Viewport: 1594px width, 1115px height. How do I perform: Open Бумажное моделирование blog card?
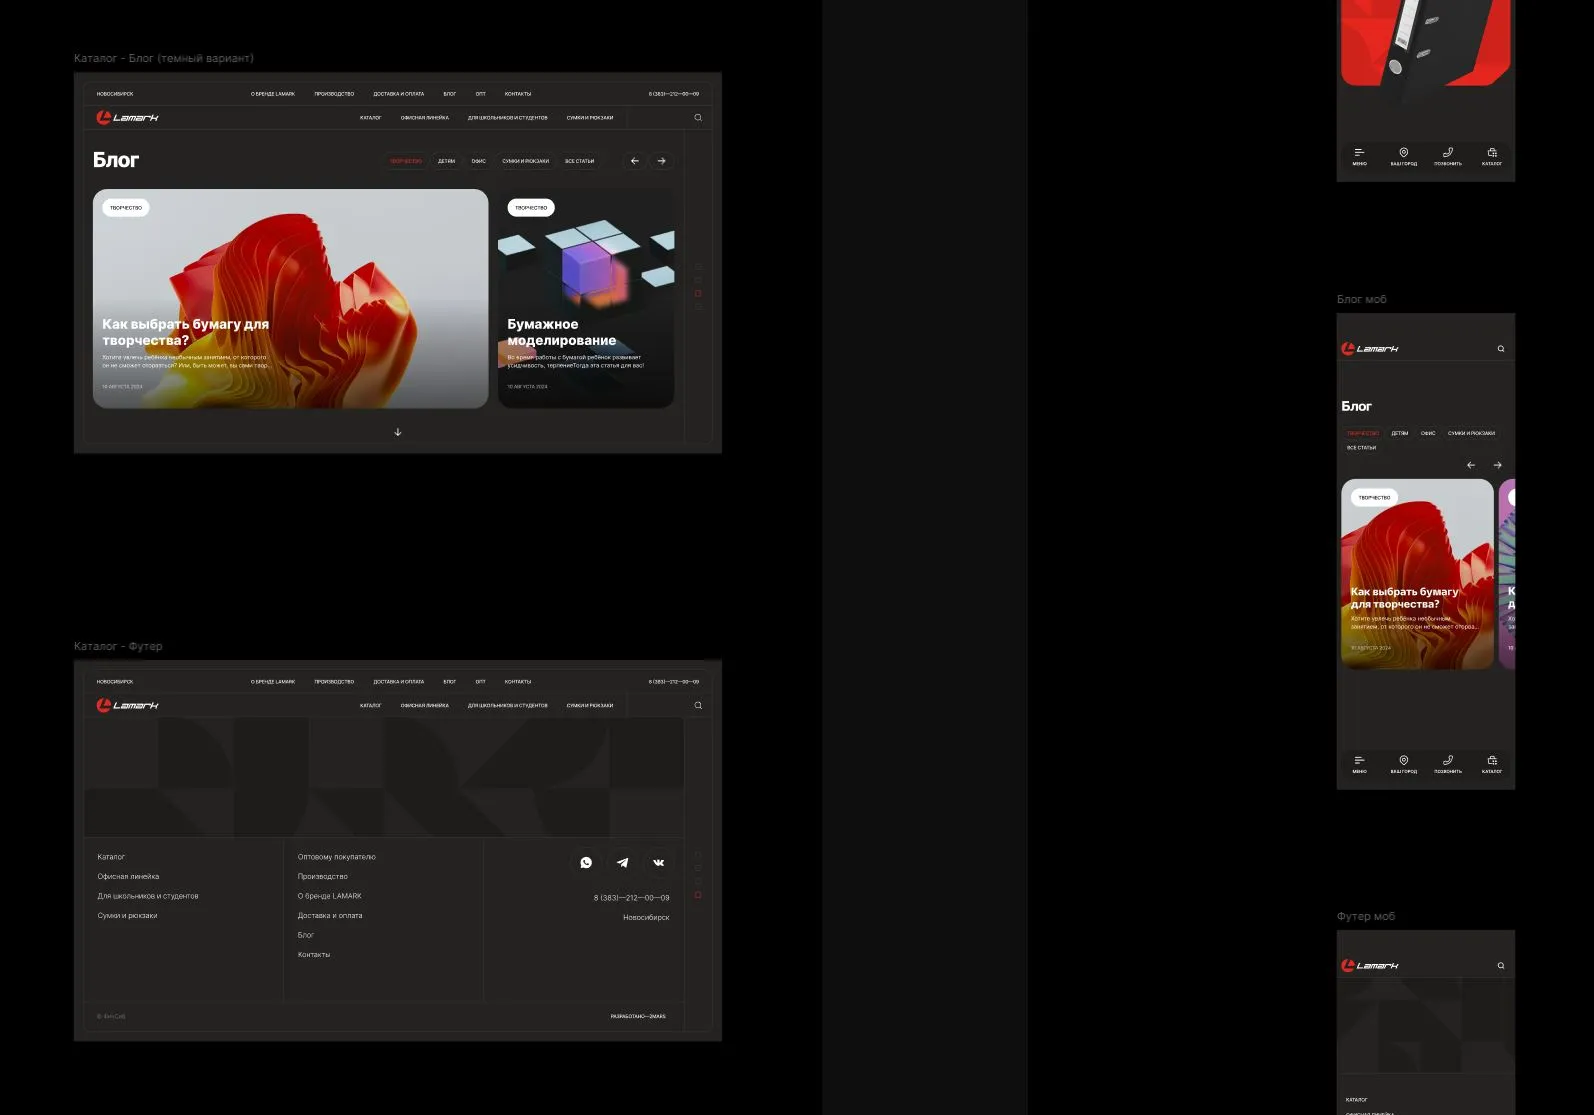pos(586,298)
